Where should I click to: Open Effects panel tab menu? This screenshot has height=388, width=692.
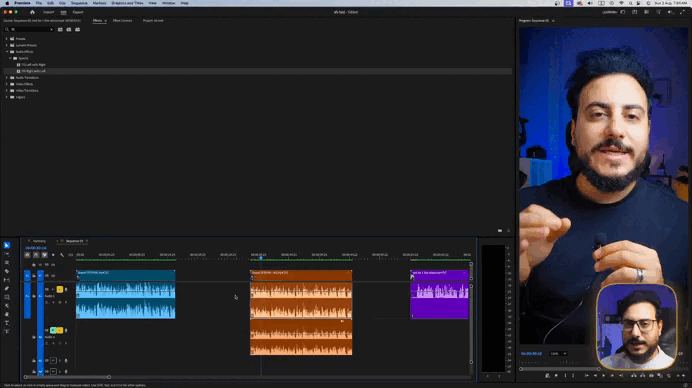(105, 21)
